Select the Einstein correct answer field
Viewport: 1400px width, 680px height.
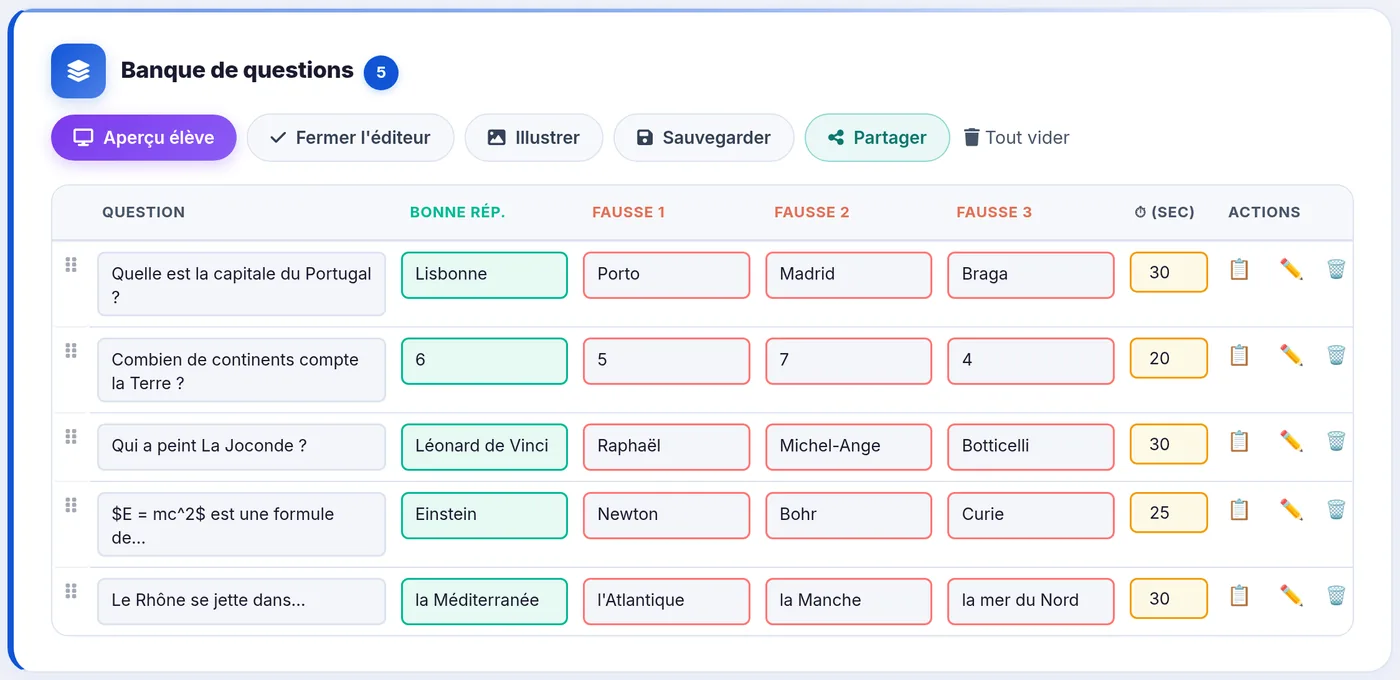pyautogui.click(x=484, y=515)
